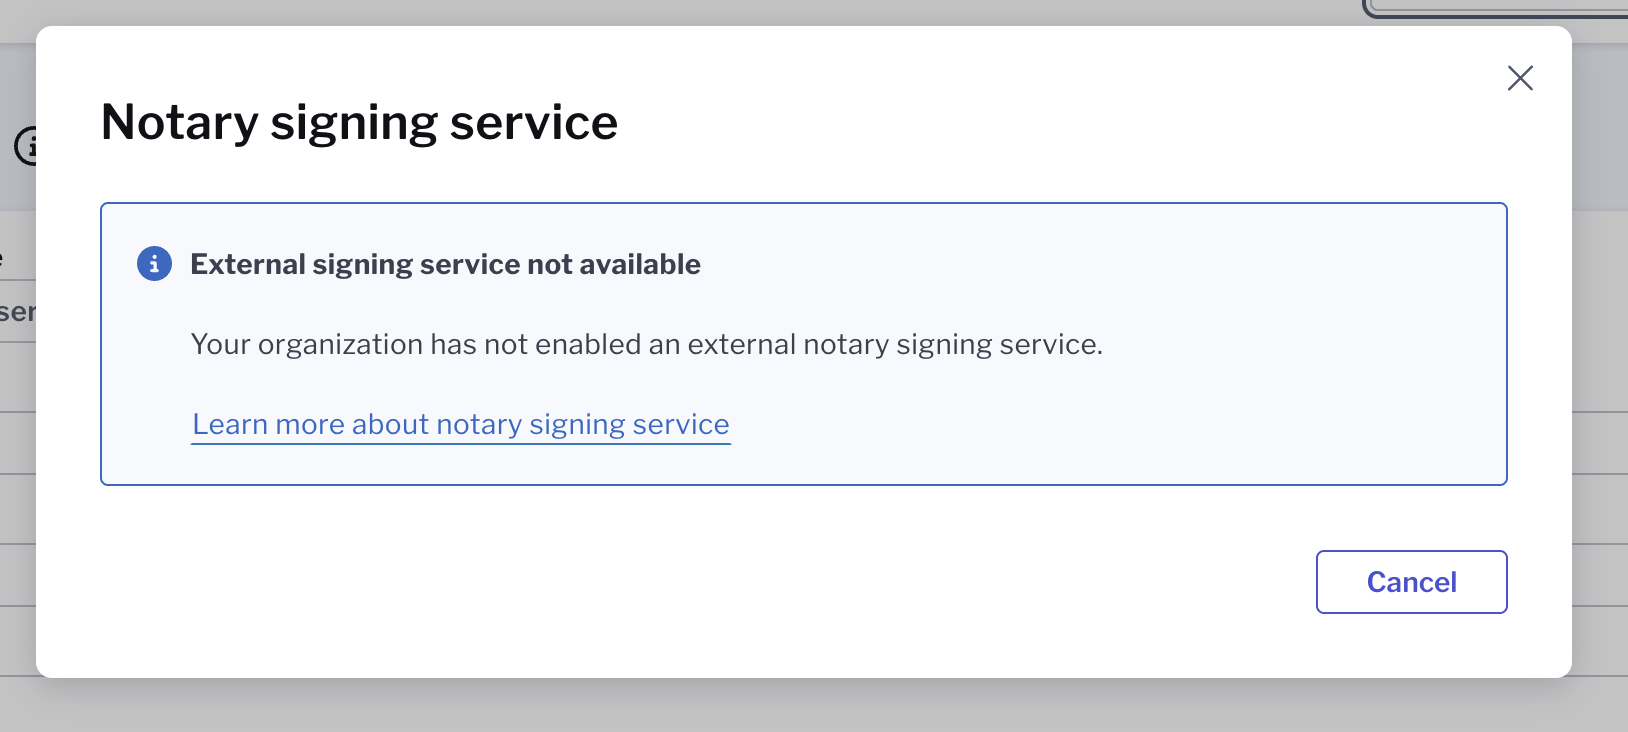Click the word 'Notary' in dialog title
1628x732 pixels.
coord(180,122)
